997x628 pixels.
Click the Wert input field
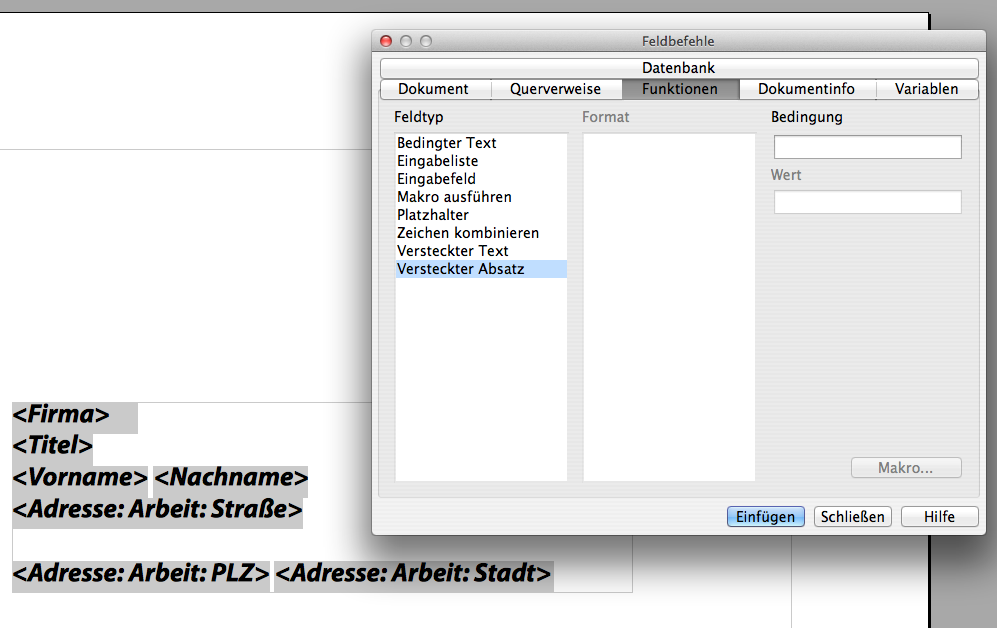(867, 202)
